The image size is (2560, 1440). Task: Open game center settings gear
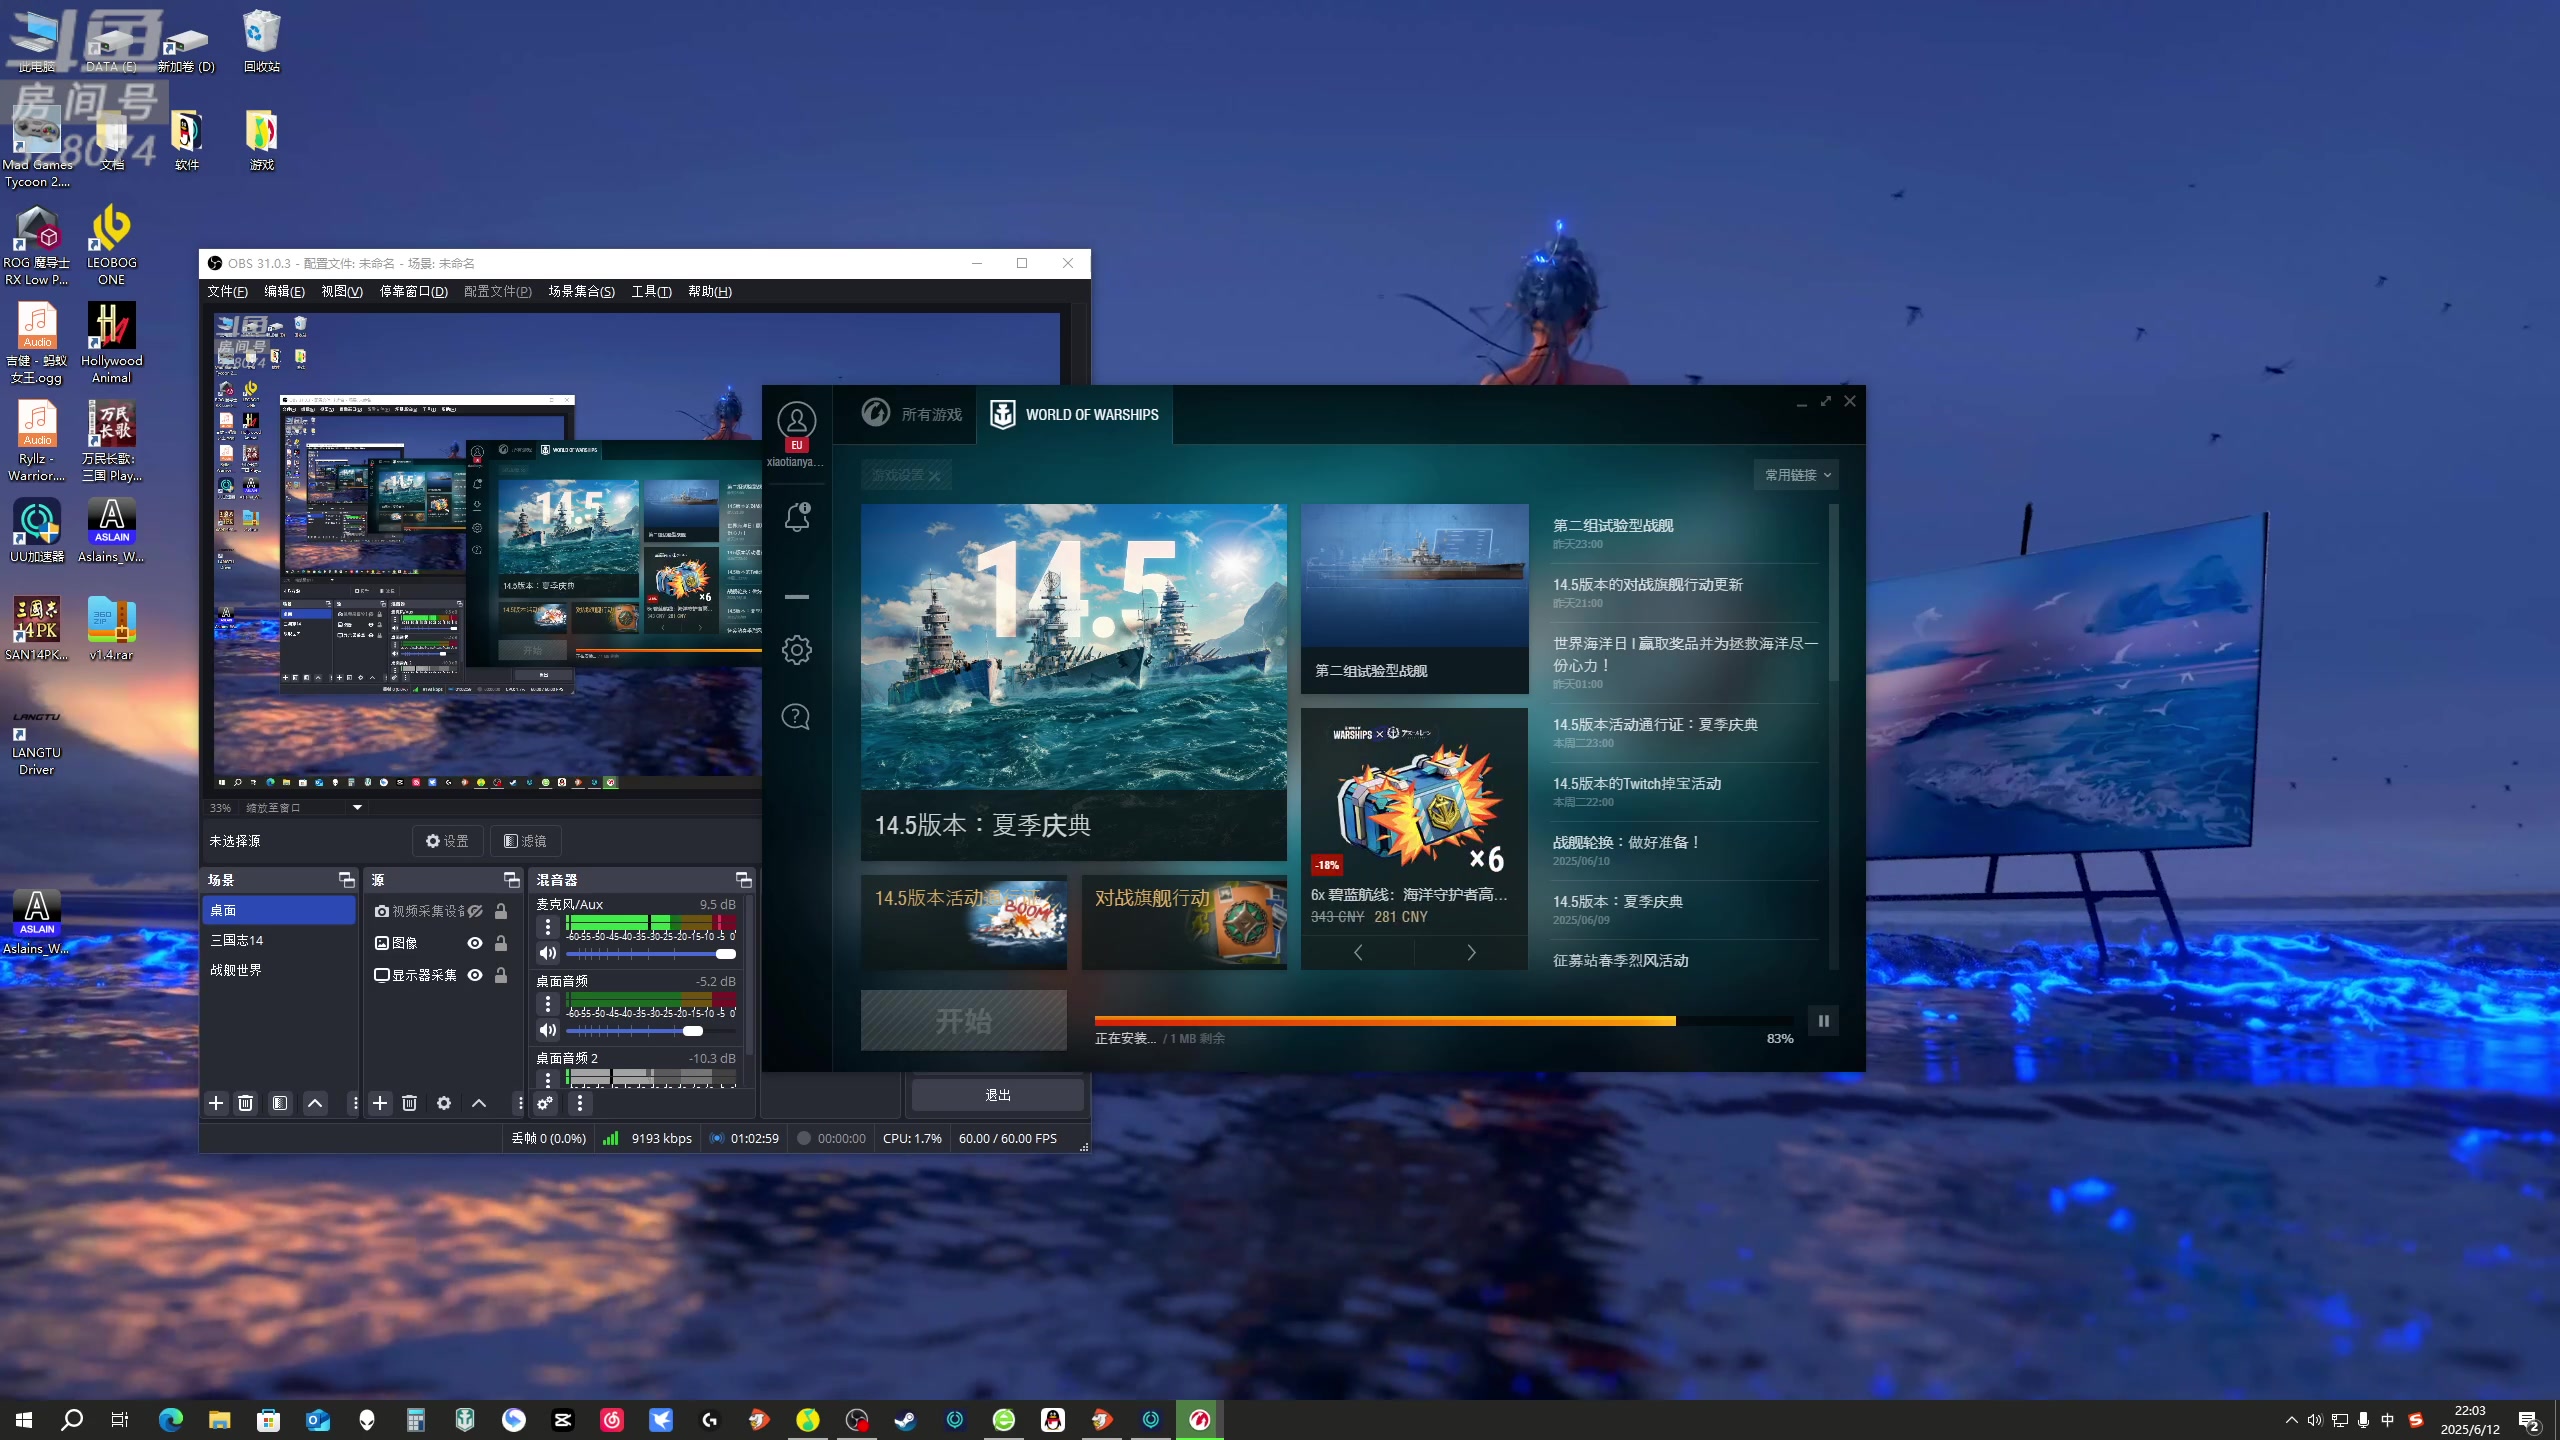coord(796,650)
